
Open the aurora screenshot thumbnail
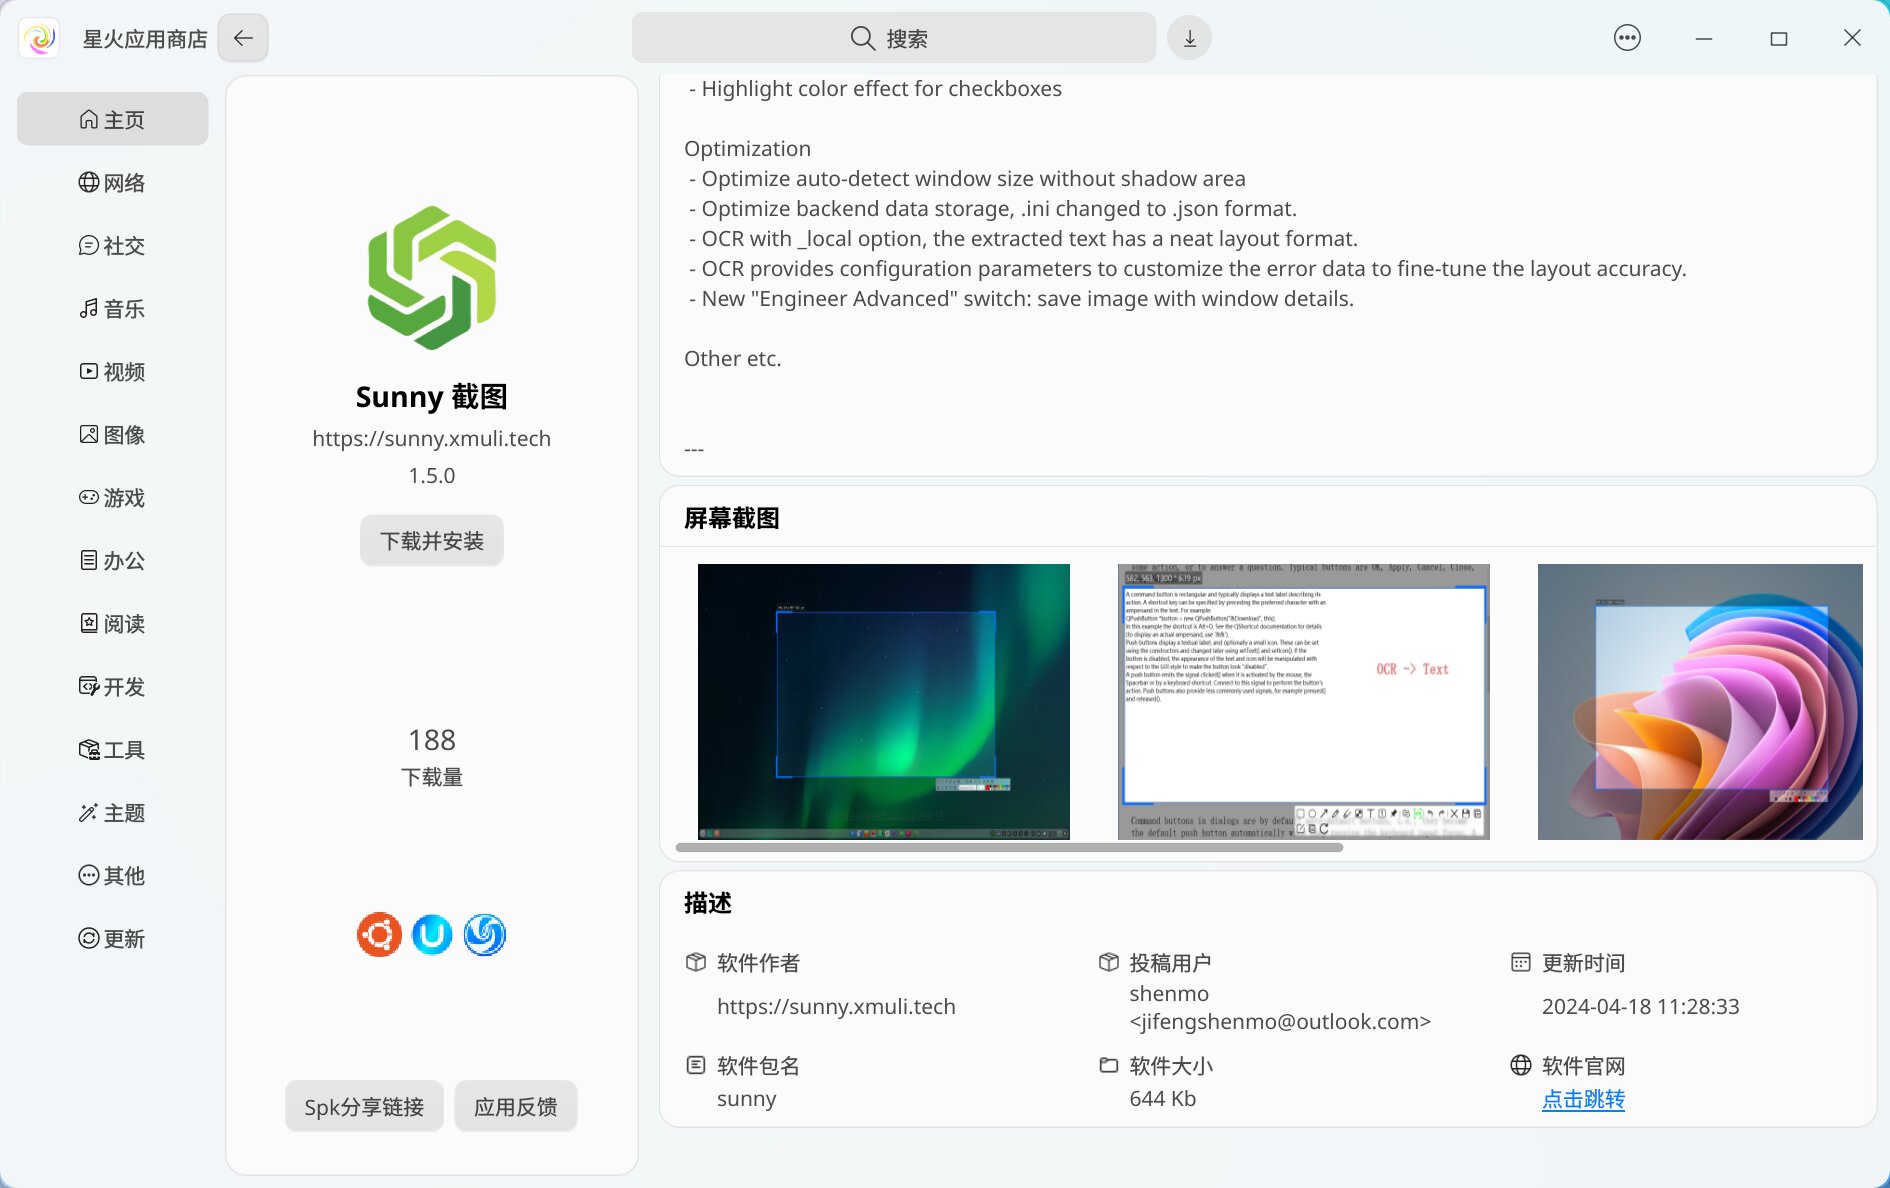pyautogui.click(x=884, y=701)
